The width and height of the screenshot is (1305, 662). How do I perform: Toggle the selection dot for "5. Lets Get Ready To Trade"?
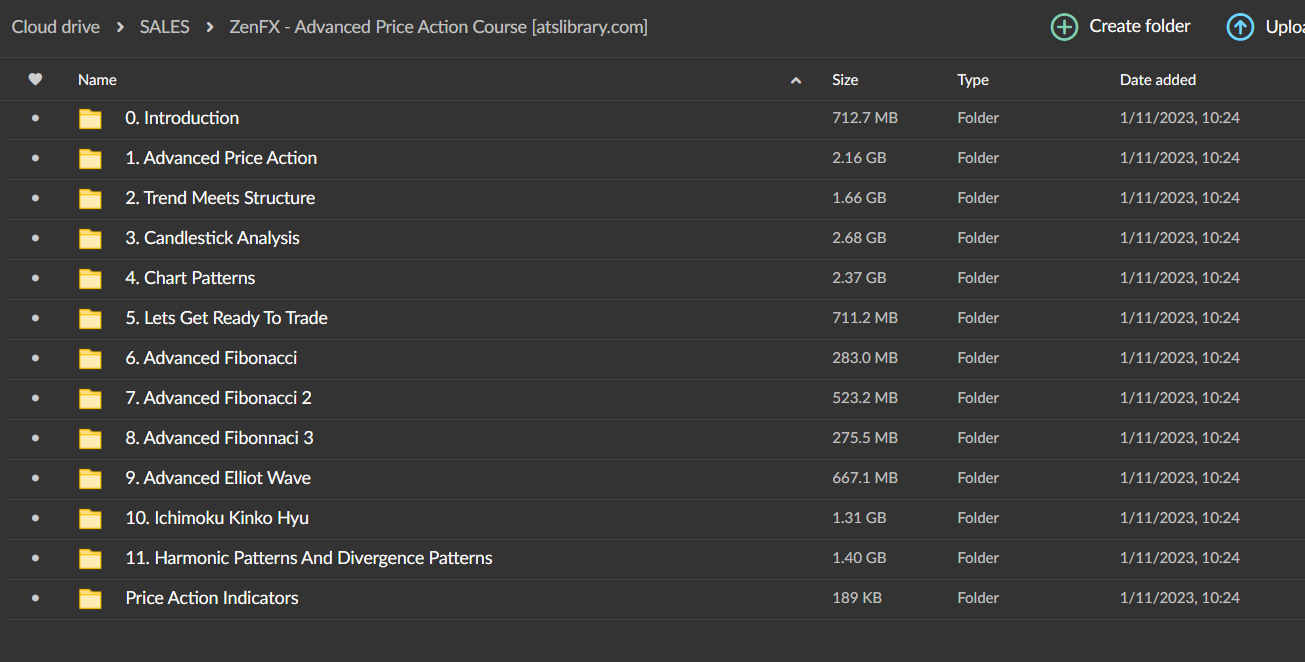(x=35, y=318)
